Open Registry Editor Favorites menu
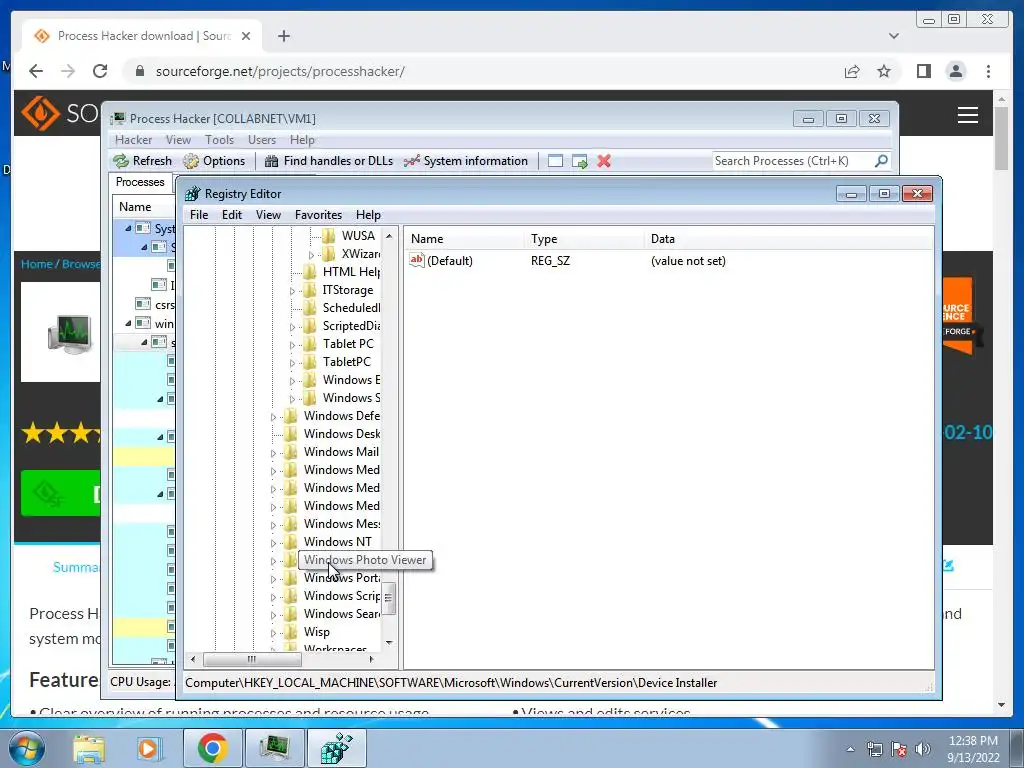The width and height of the screenshot is (1024, 768). [318, 215]
